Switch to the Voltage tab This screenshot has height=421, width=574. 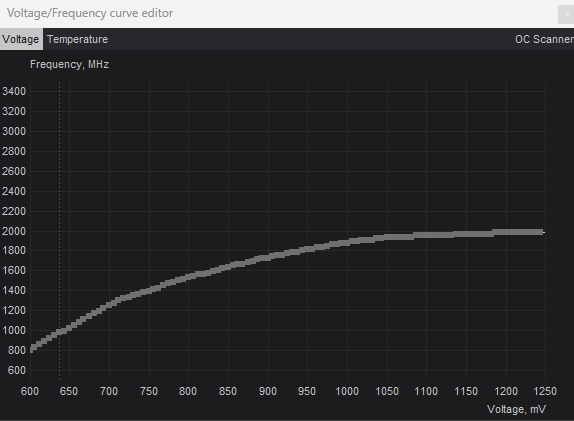pyautogui.click(x=21, y=39)
